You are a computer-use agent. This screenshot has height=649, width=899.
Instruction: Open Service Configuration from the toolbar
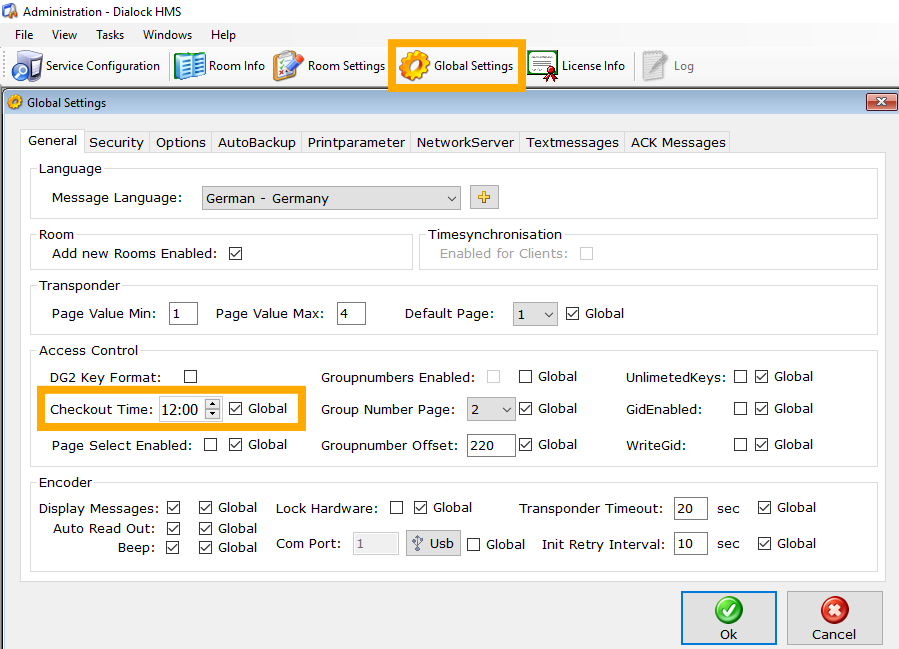point(86,66)
